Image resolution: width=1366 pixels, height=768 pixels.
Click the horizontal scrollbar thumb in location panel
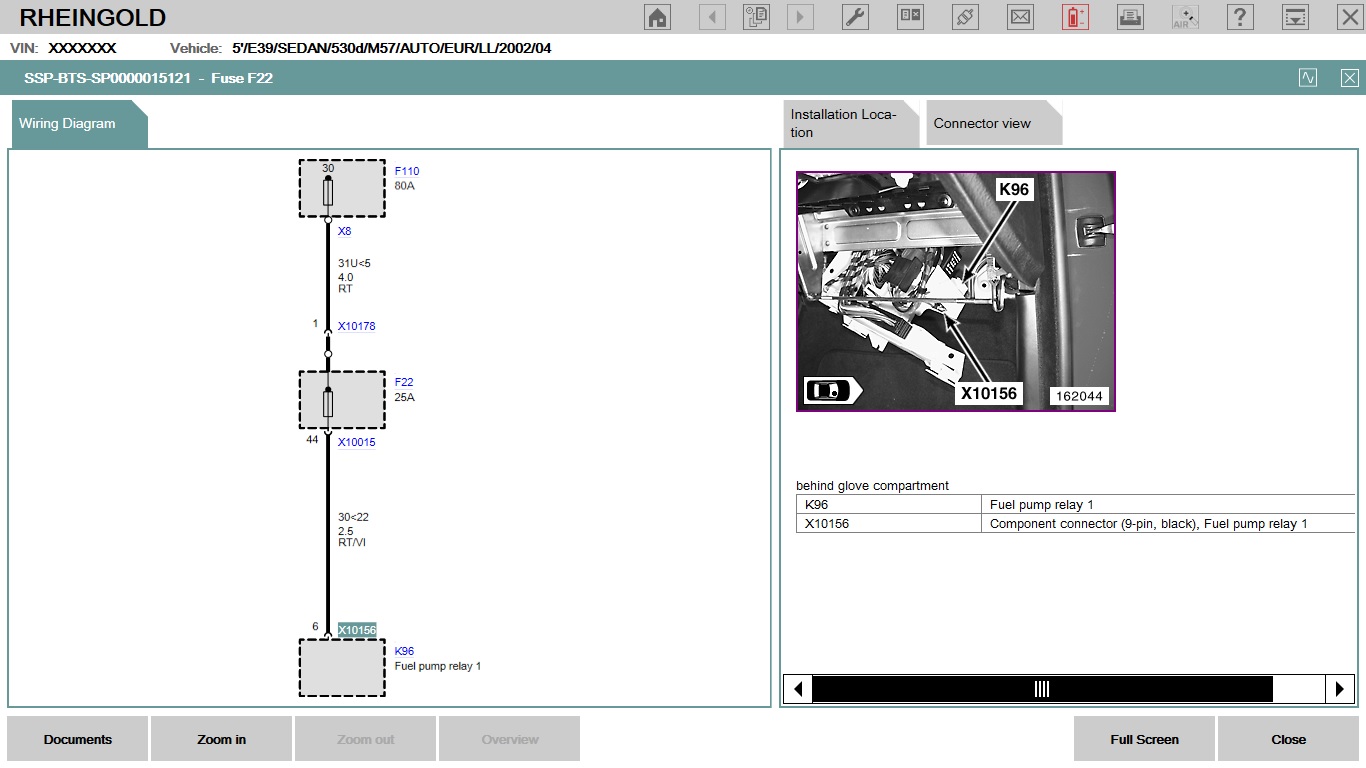(x=1042, y=689)
